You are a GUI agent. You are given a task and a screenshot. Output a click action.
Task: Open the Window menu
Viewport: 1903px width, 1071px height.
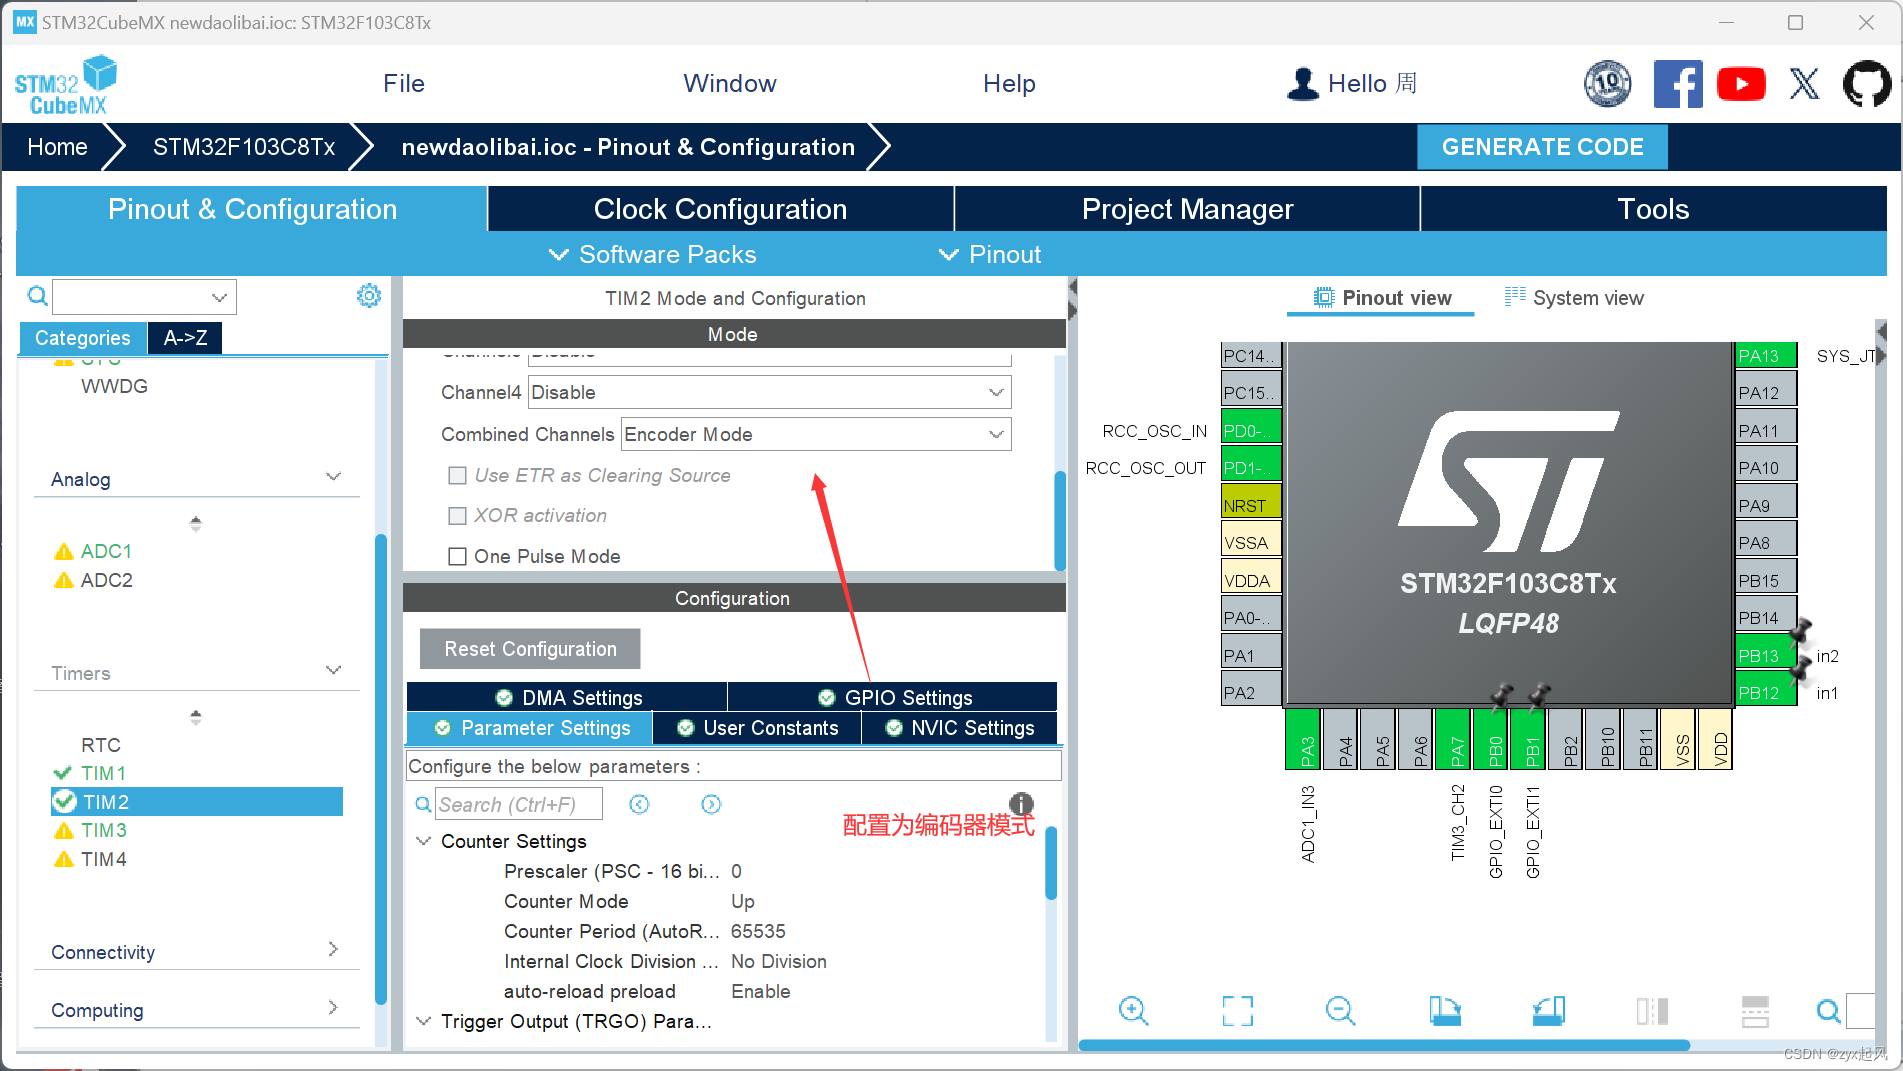point(730,84)
